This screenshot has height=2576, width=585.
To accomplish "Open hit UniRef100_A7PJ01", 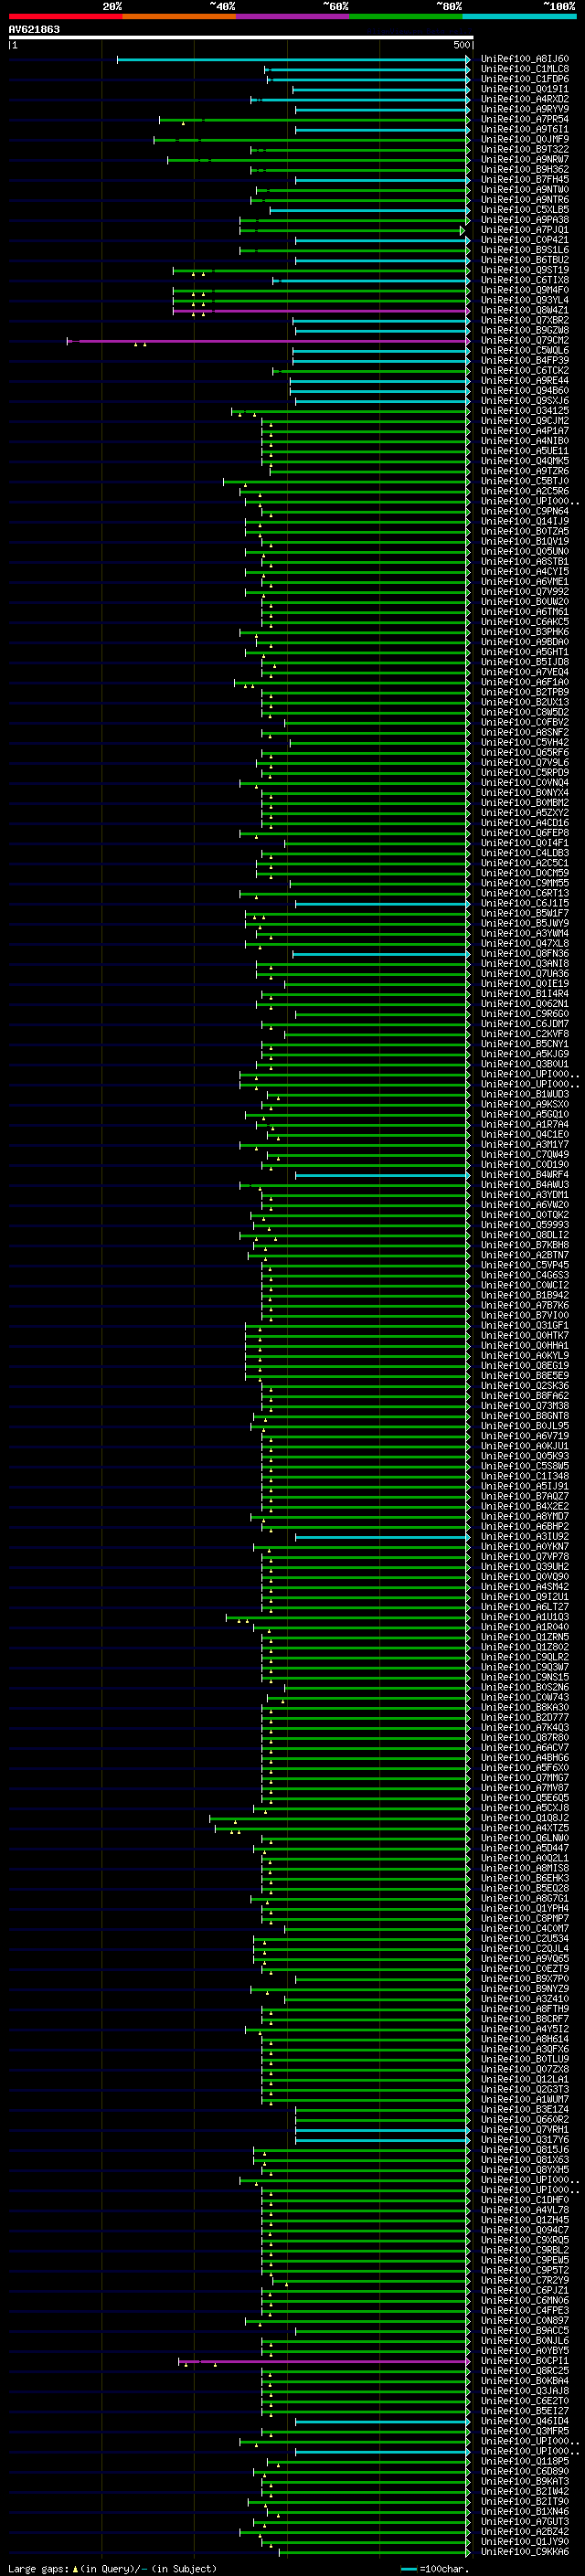I will [525, 230].
